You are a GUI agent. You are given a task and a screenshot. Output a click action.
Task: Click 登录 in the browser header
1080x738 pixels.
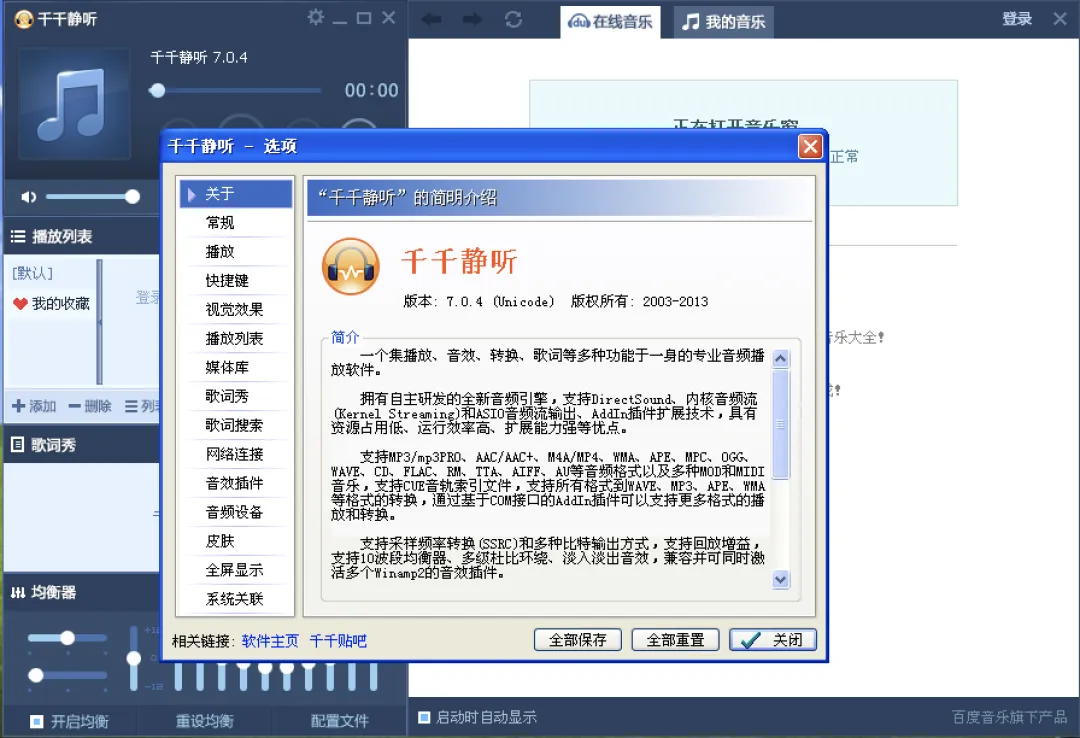tap(1017, 19)
